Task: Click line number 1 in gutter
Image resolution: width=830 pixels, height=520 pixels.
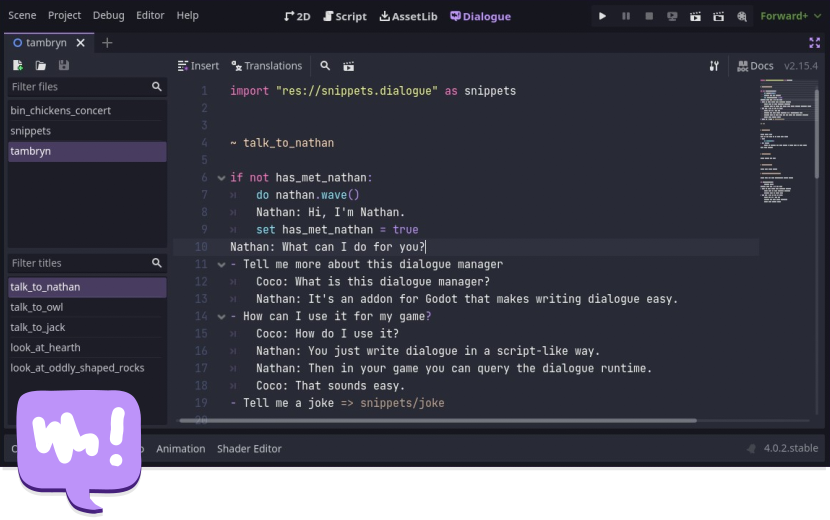Action: [204, 91]
